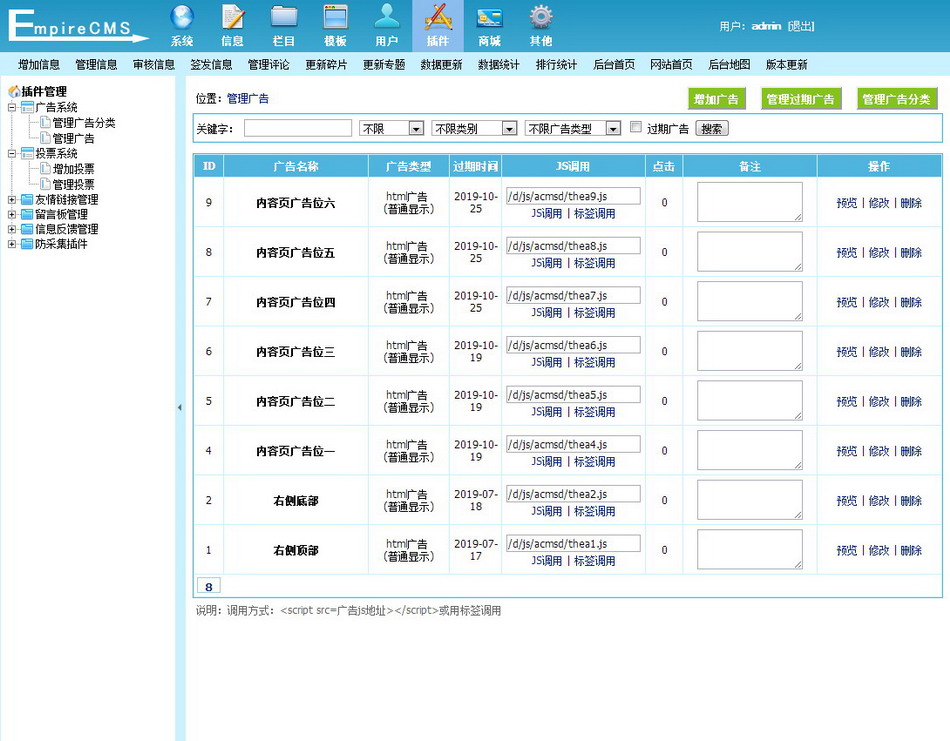Image resolution: width=950 pixels, height=741 pixels.
Task: Click the 管理广告 breadcrumb link
Action: click(x=248, y=99)
